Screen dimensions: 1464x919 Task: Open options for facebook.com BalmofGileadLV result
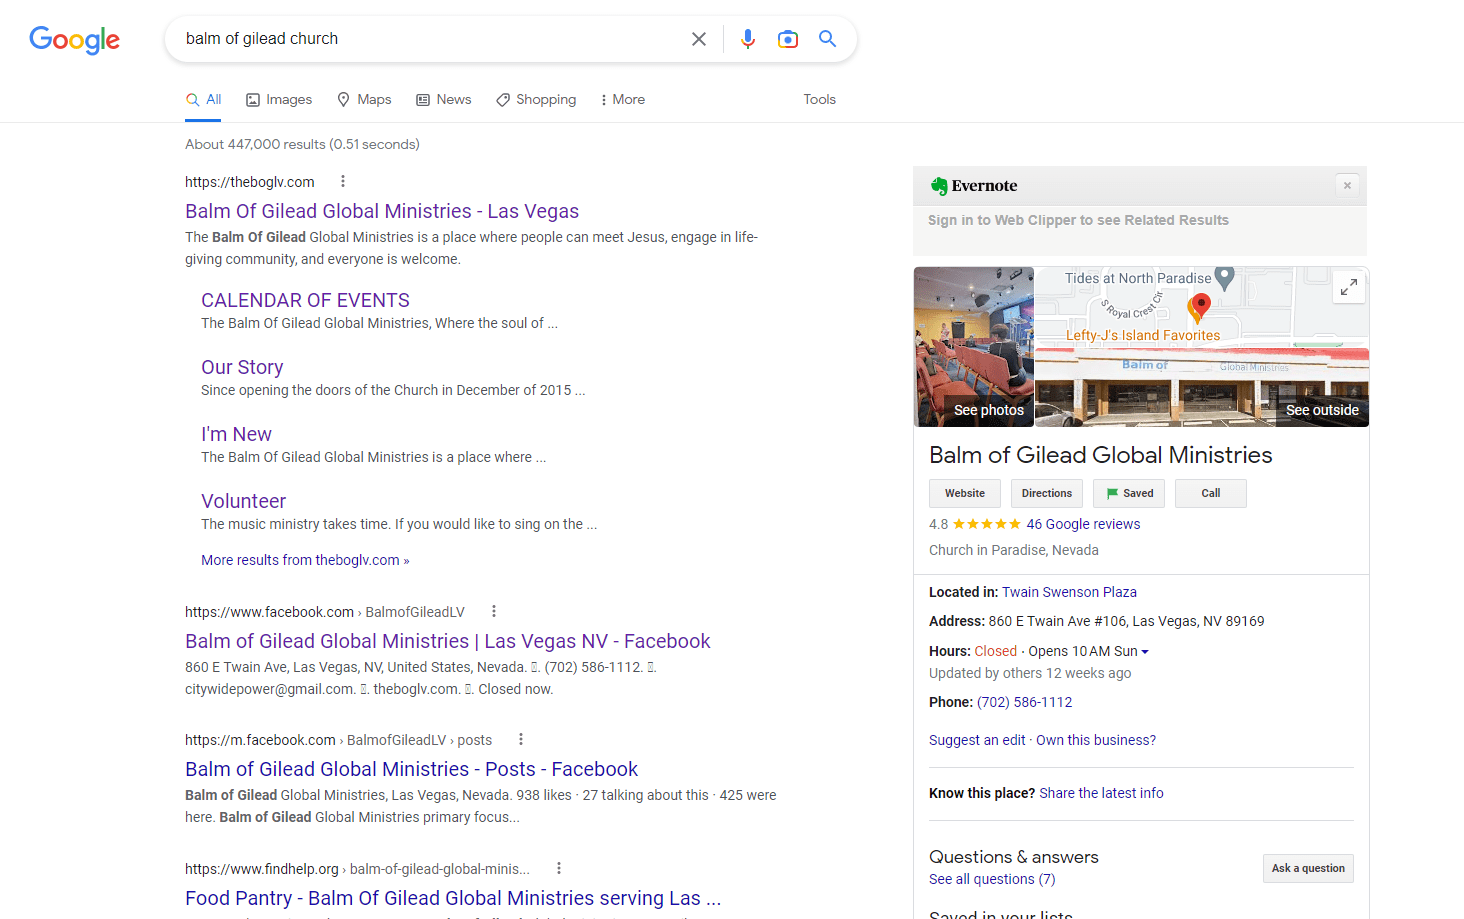click(494, 611)
